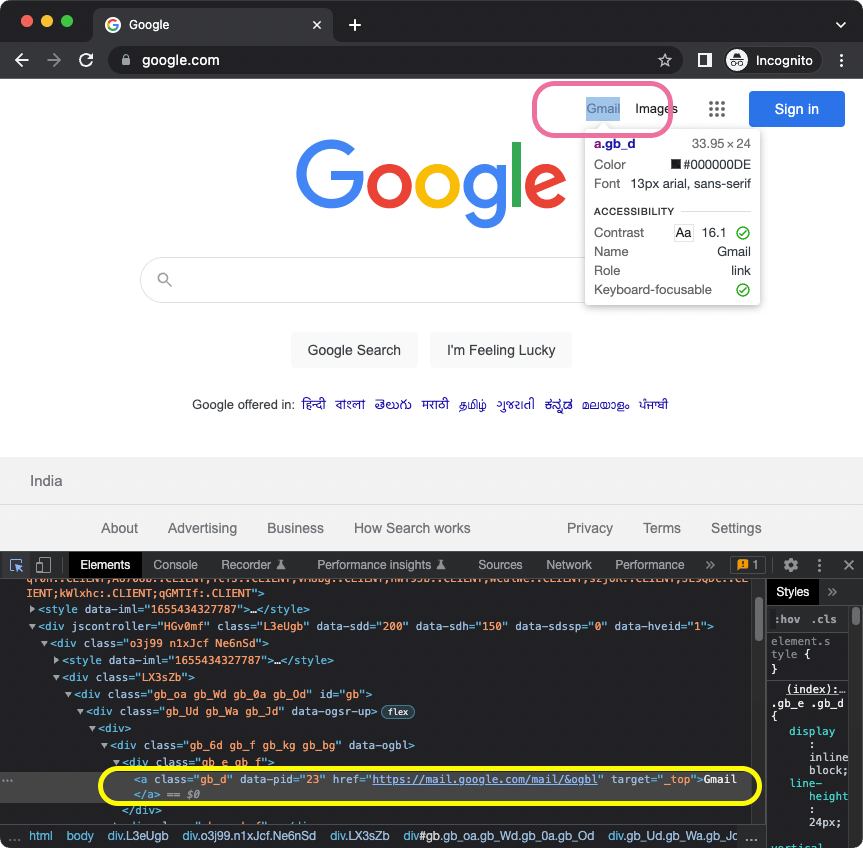Click the browser forward arrow
This screenshot has width=863, height=848.
click(54, 60)
